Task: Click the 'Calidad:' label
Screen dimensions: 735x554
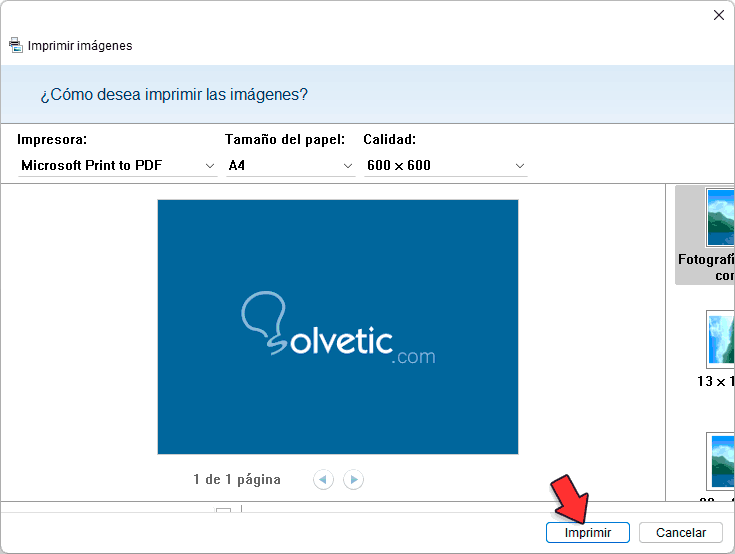Action: click(390, 140)
